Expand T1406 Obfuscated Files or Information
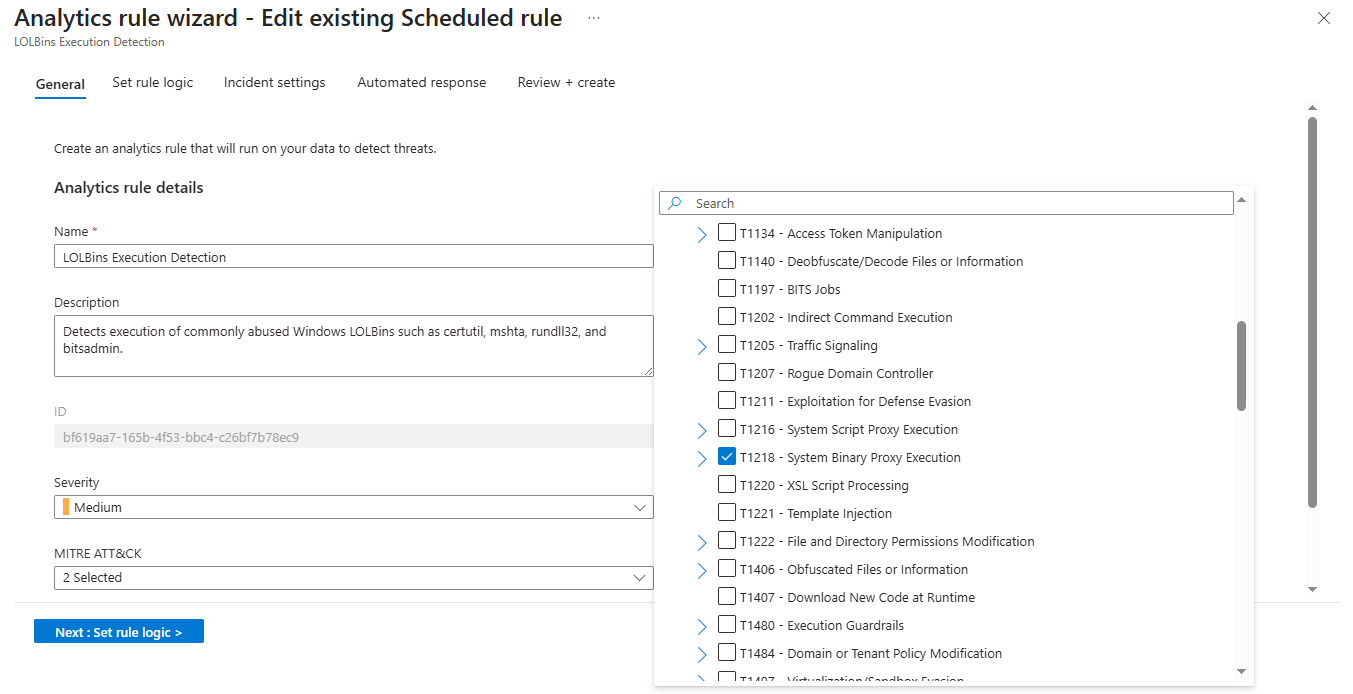1353x694 pixels. point(702,570)
